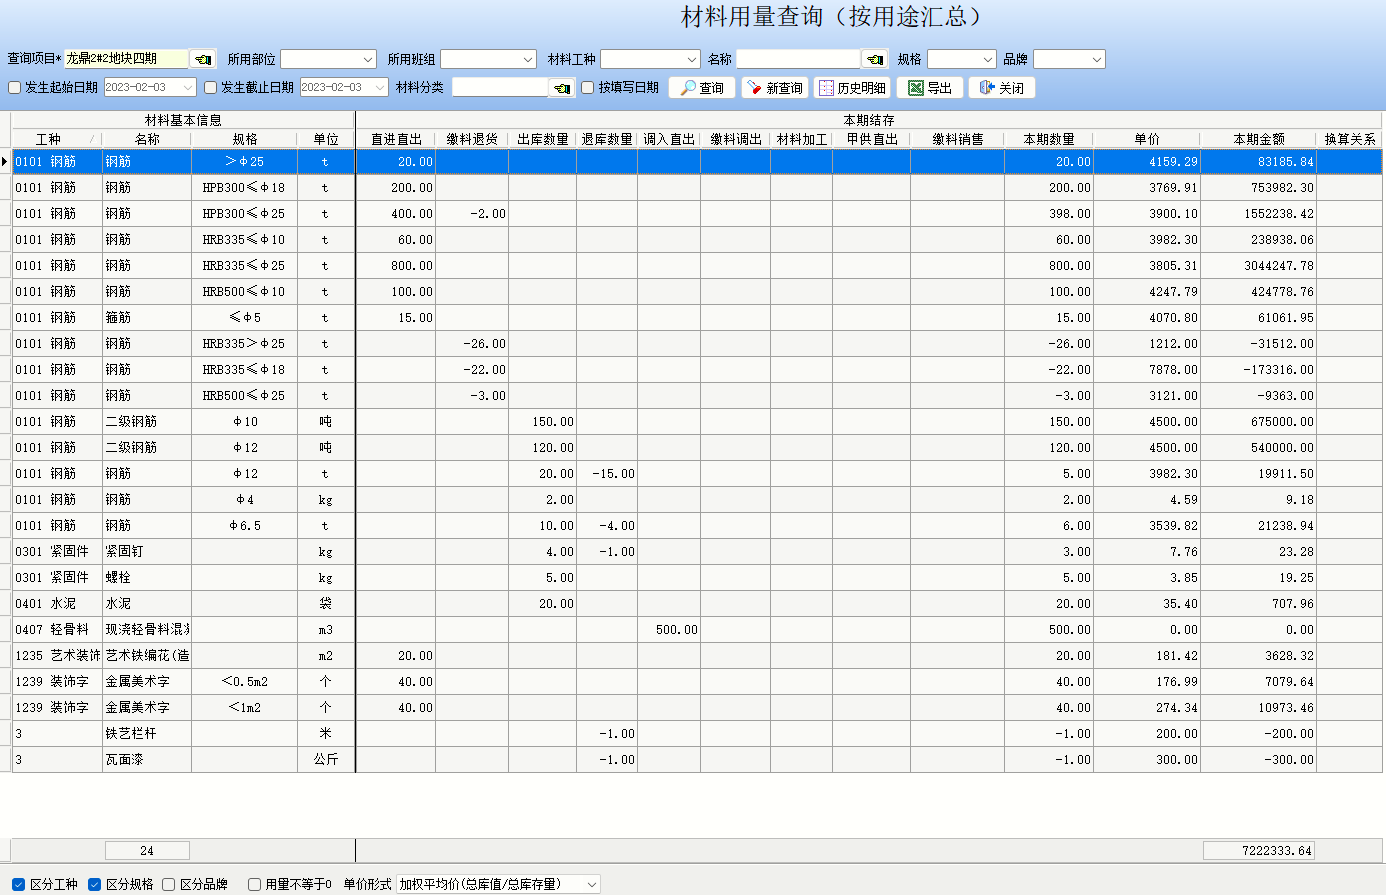Enable the 发生起始日期 checkbox
1386x895 pixels.
pos(15,88)
